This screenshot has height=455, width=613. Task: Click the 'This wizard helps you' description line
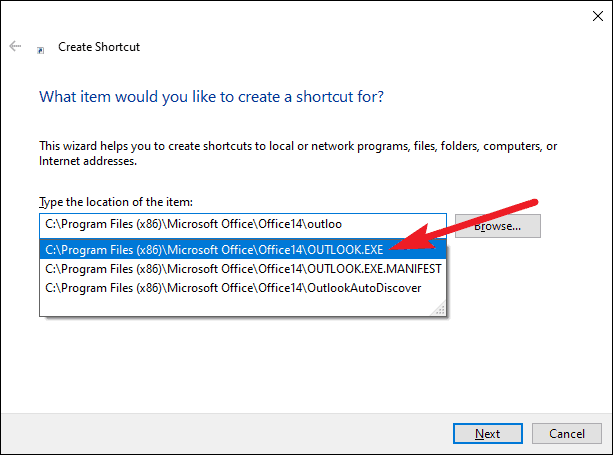(x=298, y=146)
